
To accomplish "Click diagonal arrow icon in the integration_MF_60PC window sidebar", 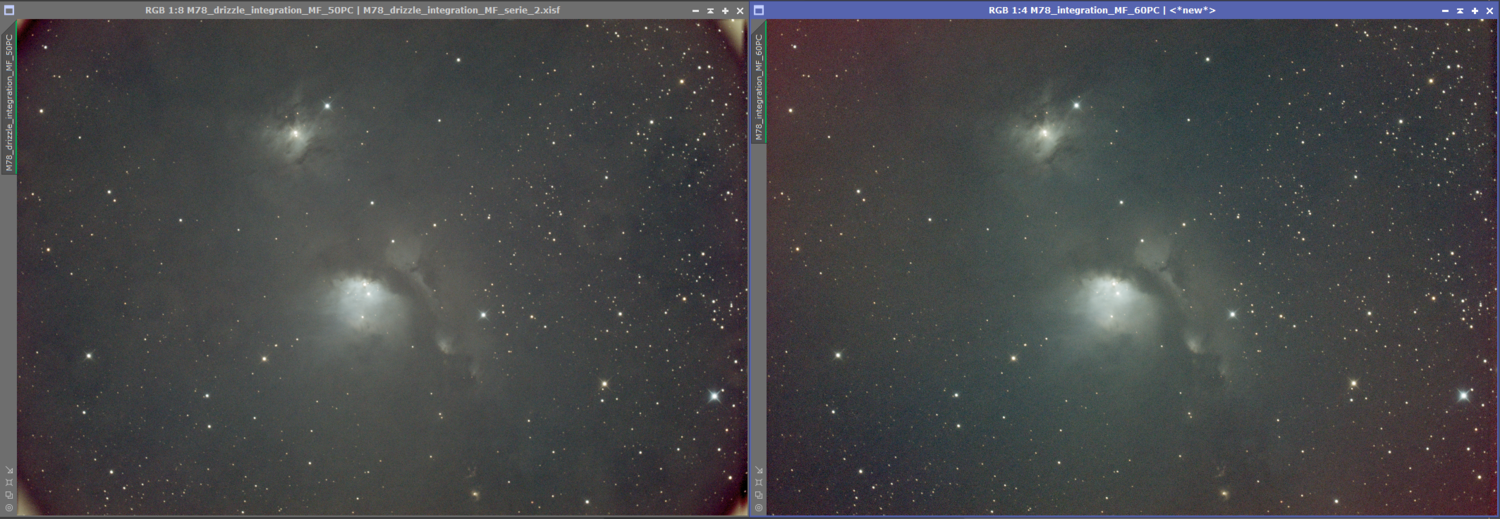I will pyautogui.click(x=759, y=470).
